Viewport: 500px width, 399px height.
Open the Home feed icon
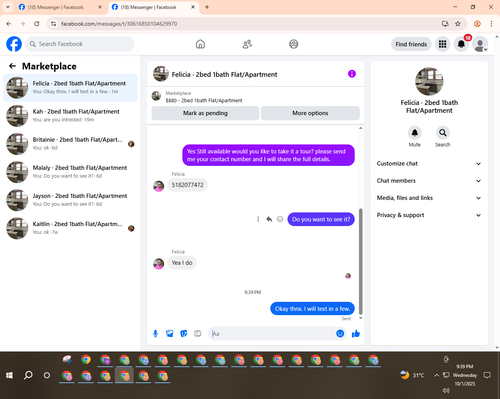200,44
